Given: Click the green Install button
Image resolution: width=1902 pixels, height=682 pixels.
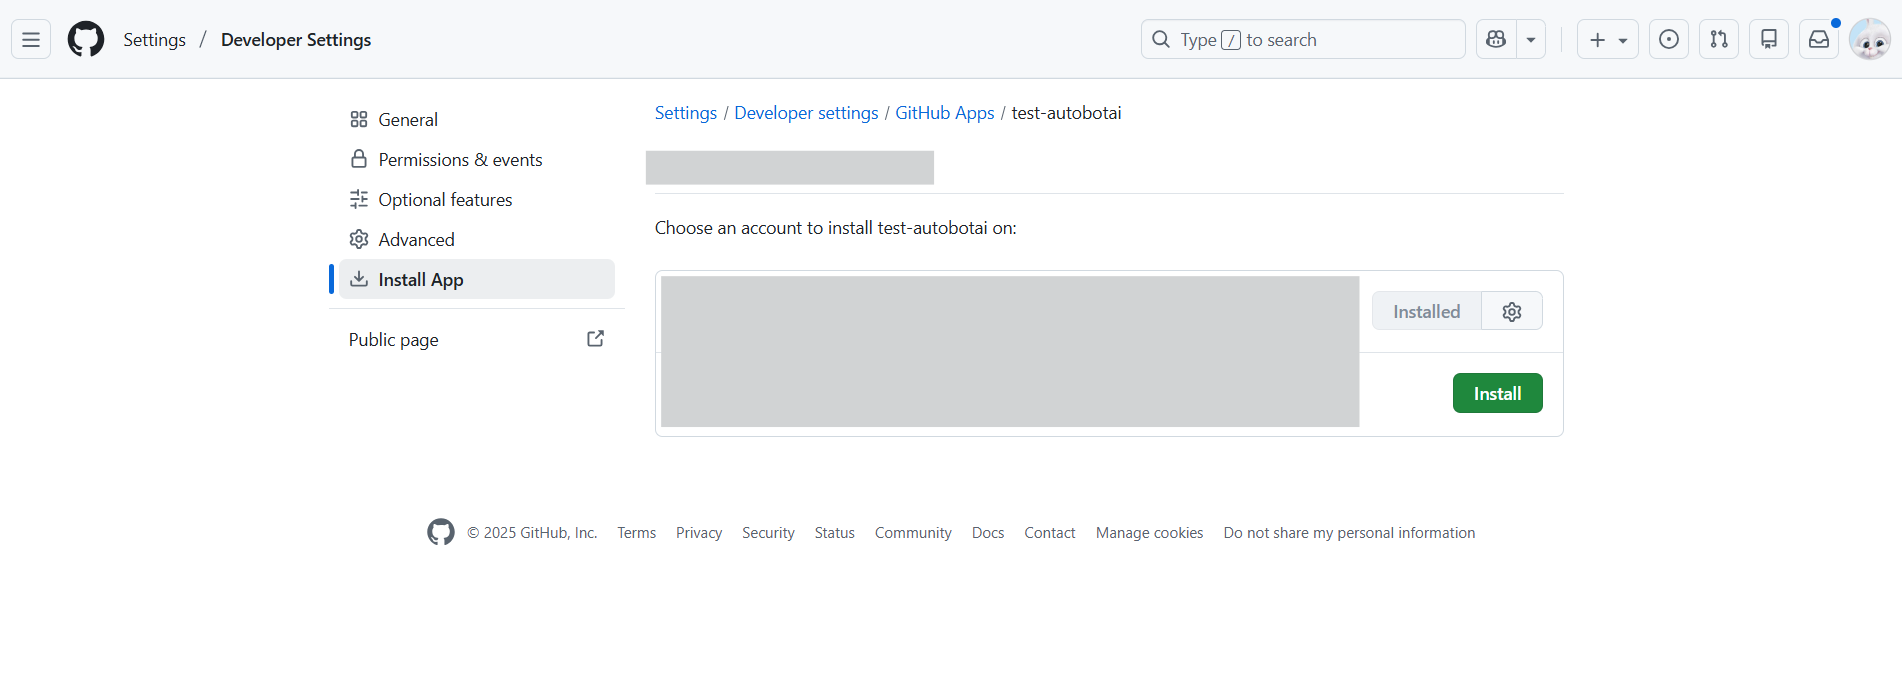Looking at the screenshot, I should pos(1498,393).
